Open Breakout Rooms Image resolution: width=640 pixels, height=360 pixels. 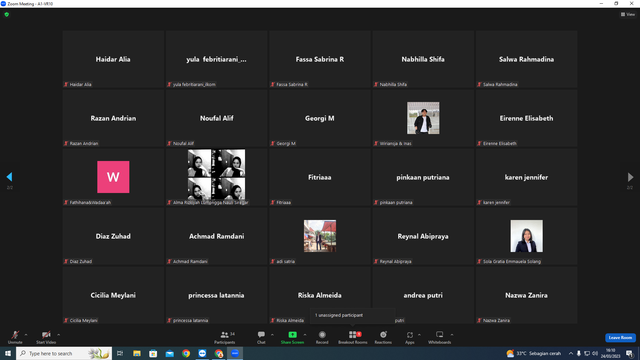click(353, 337)
